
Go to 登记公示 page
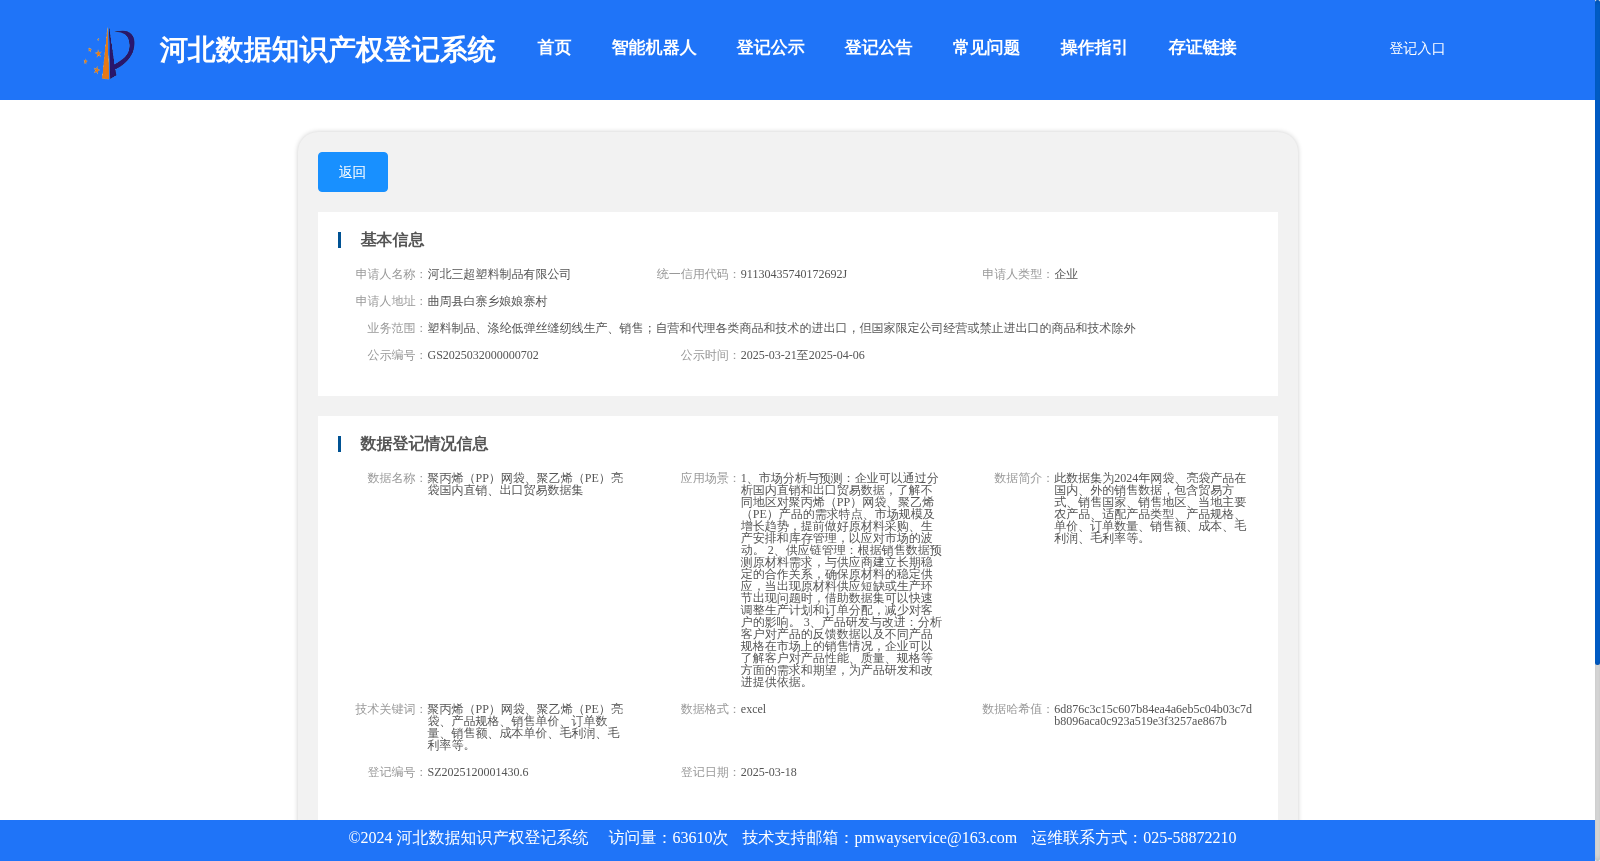pyautogui.click(x=770, y=48)
